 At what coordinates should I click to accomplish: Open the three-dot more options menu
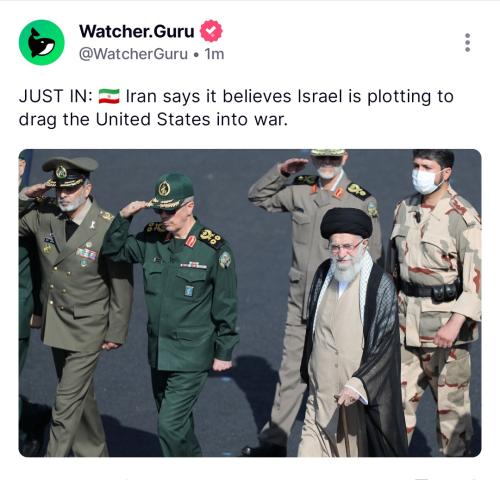(467, 42)
